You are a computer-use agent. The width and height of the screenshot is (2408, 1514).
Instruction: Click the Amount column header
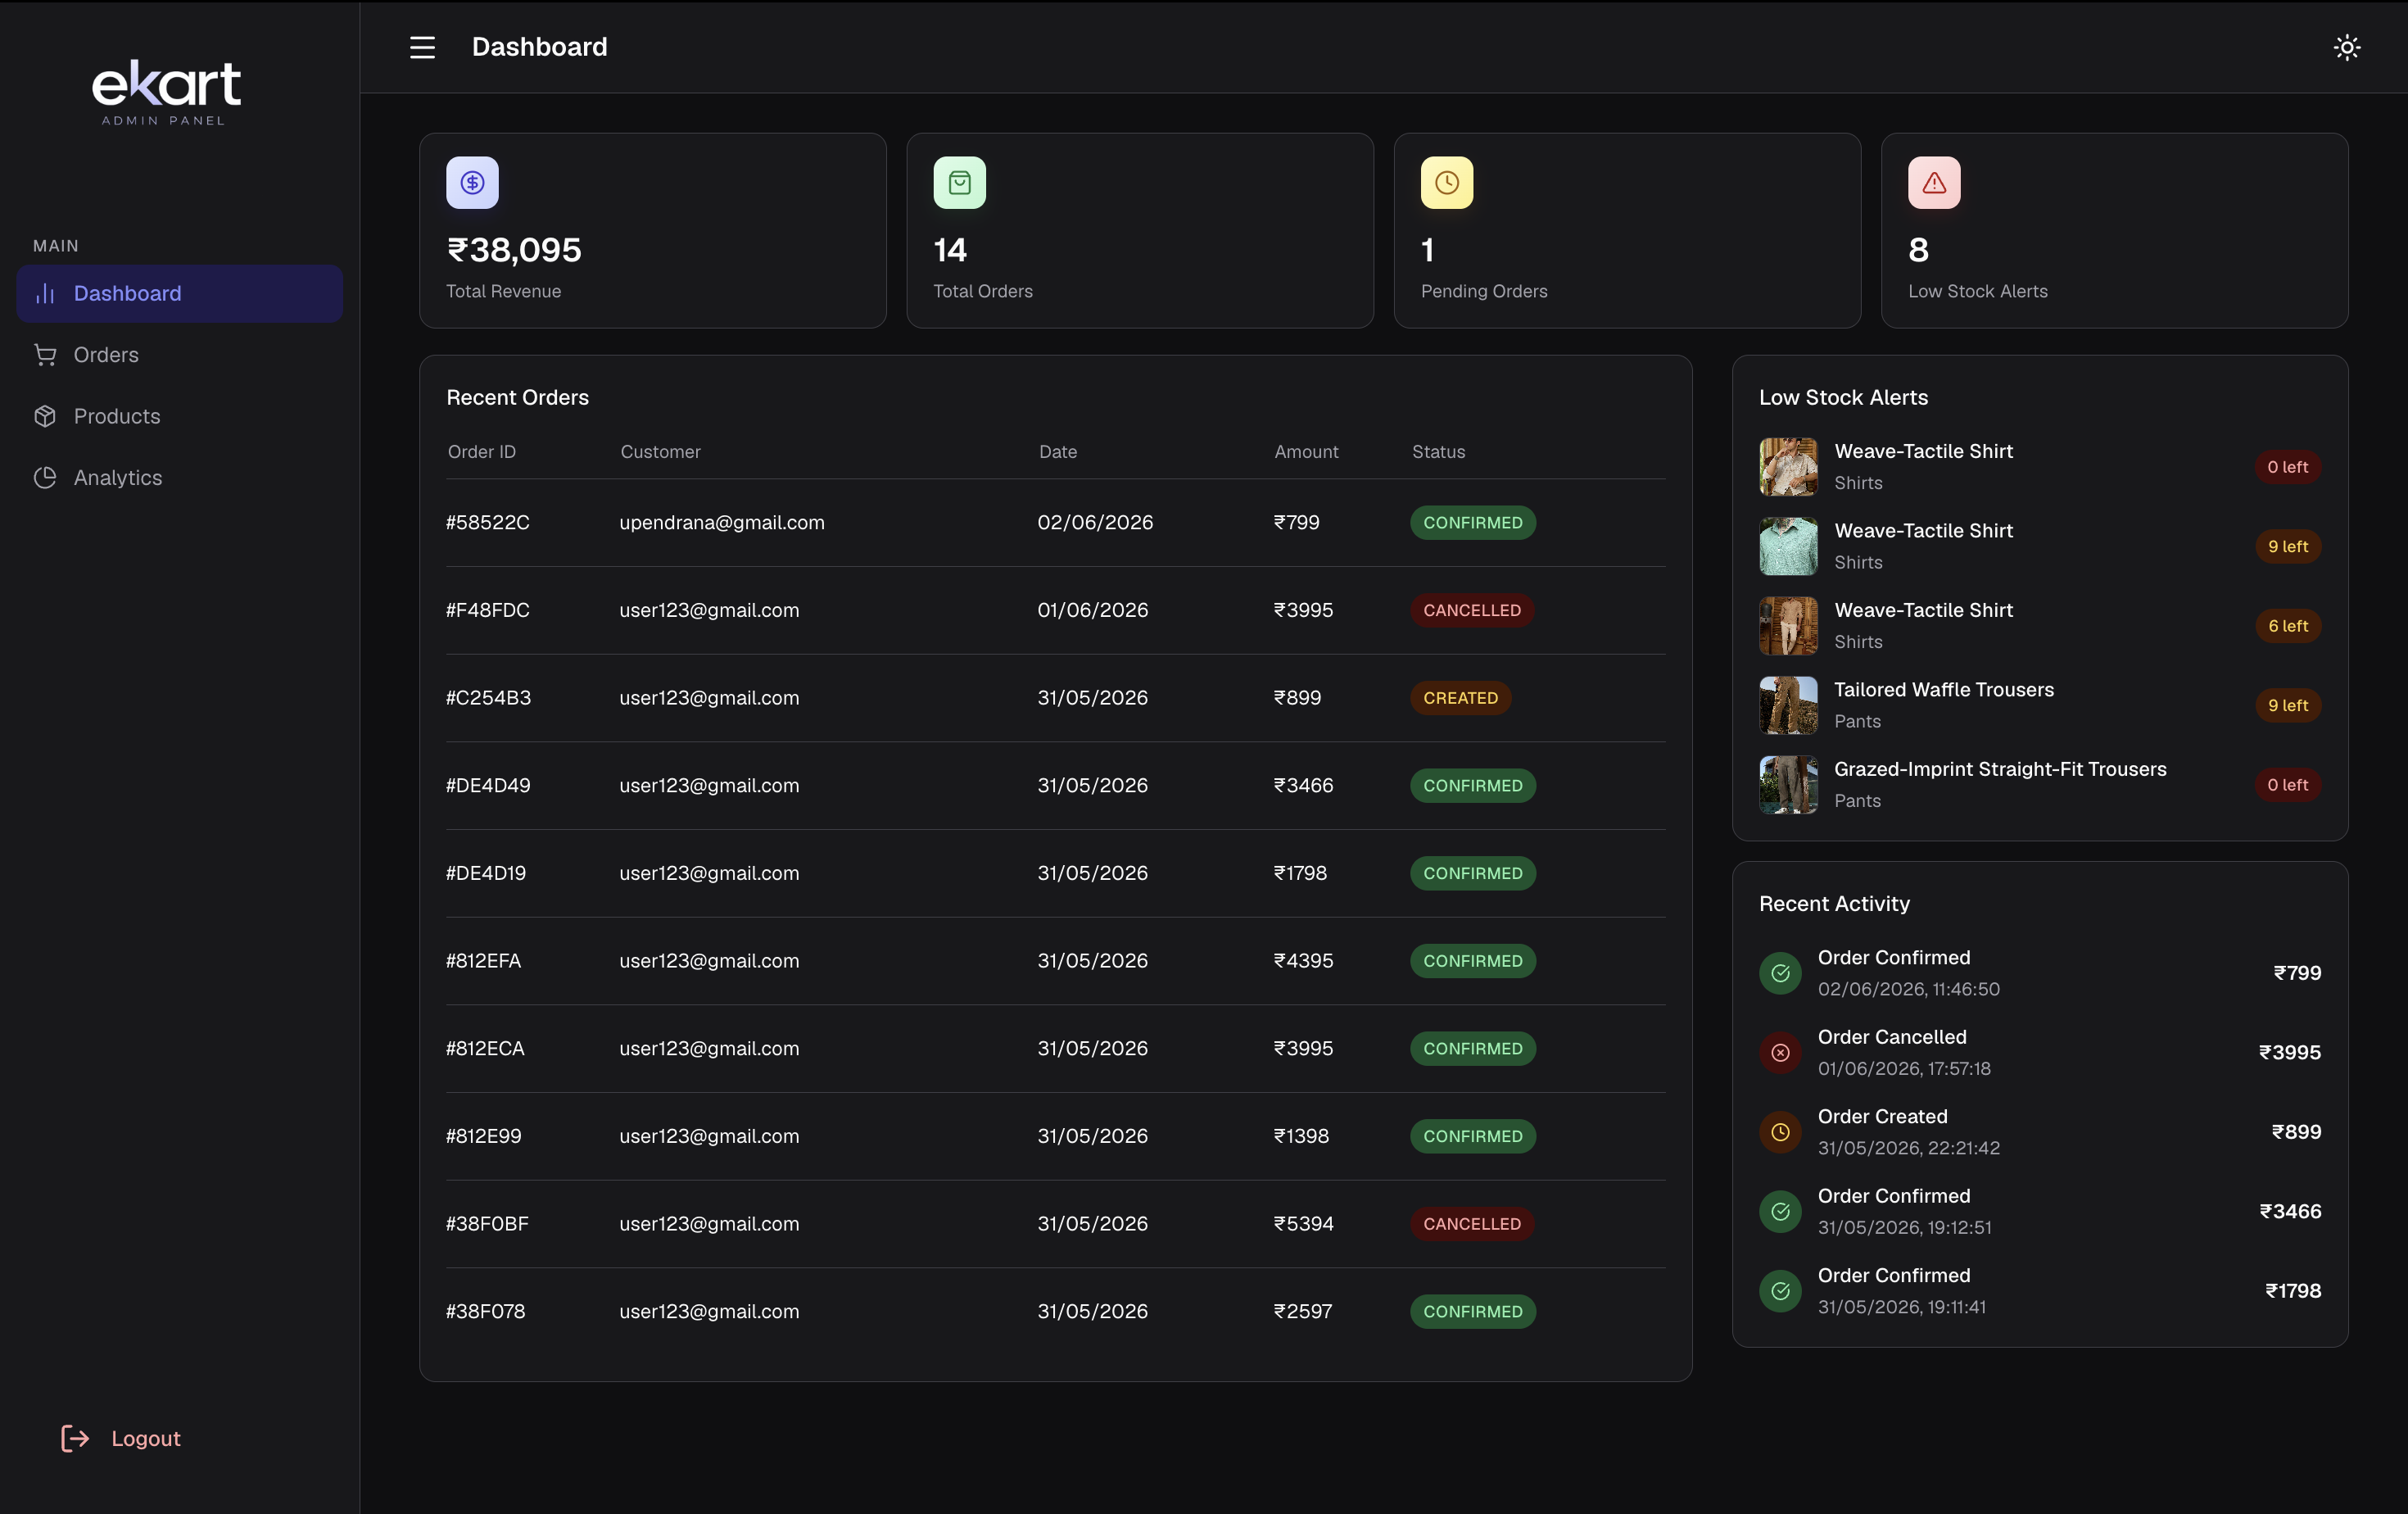point(1306,452)
